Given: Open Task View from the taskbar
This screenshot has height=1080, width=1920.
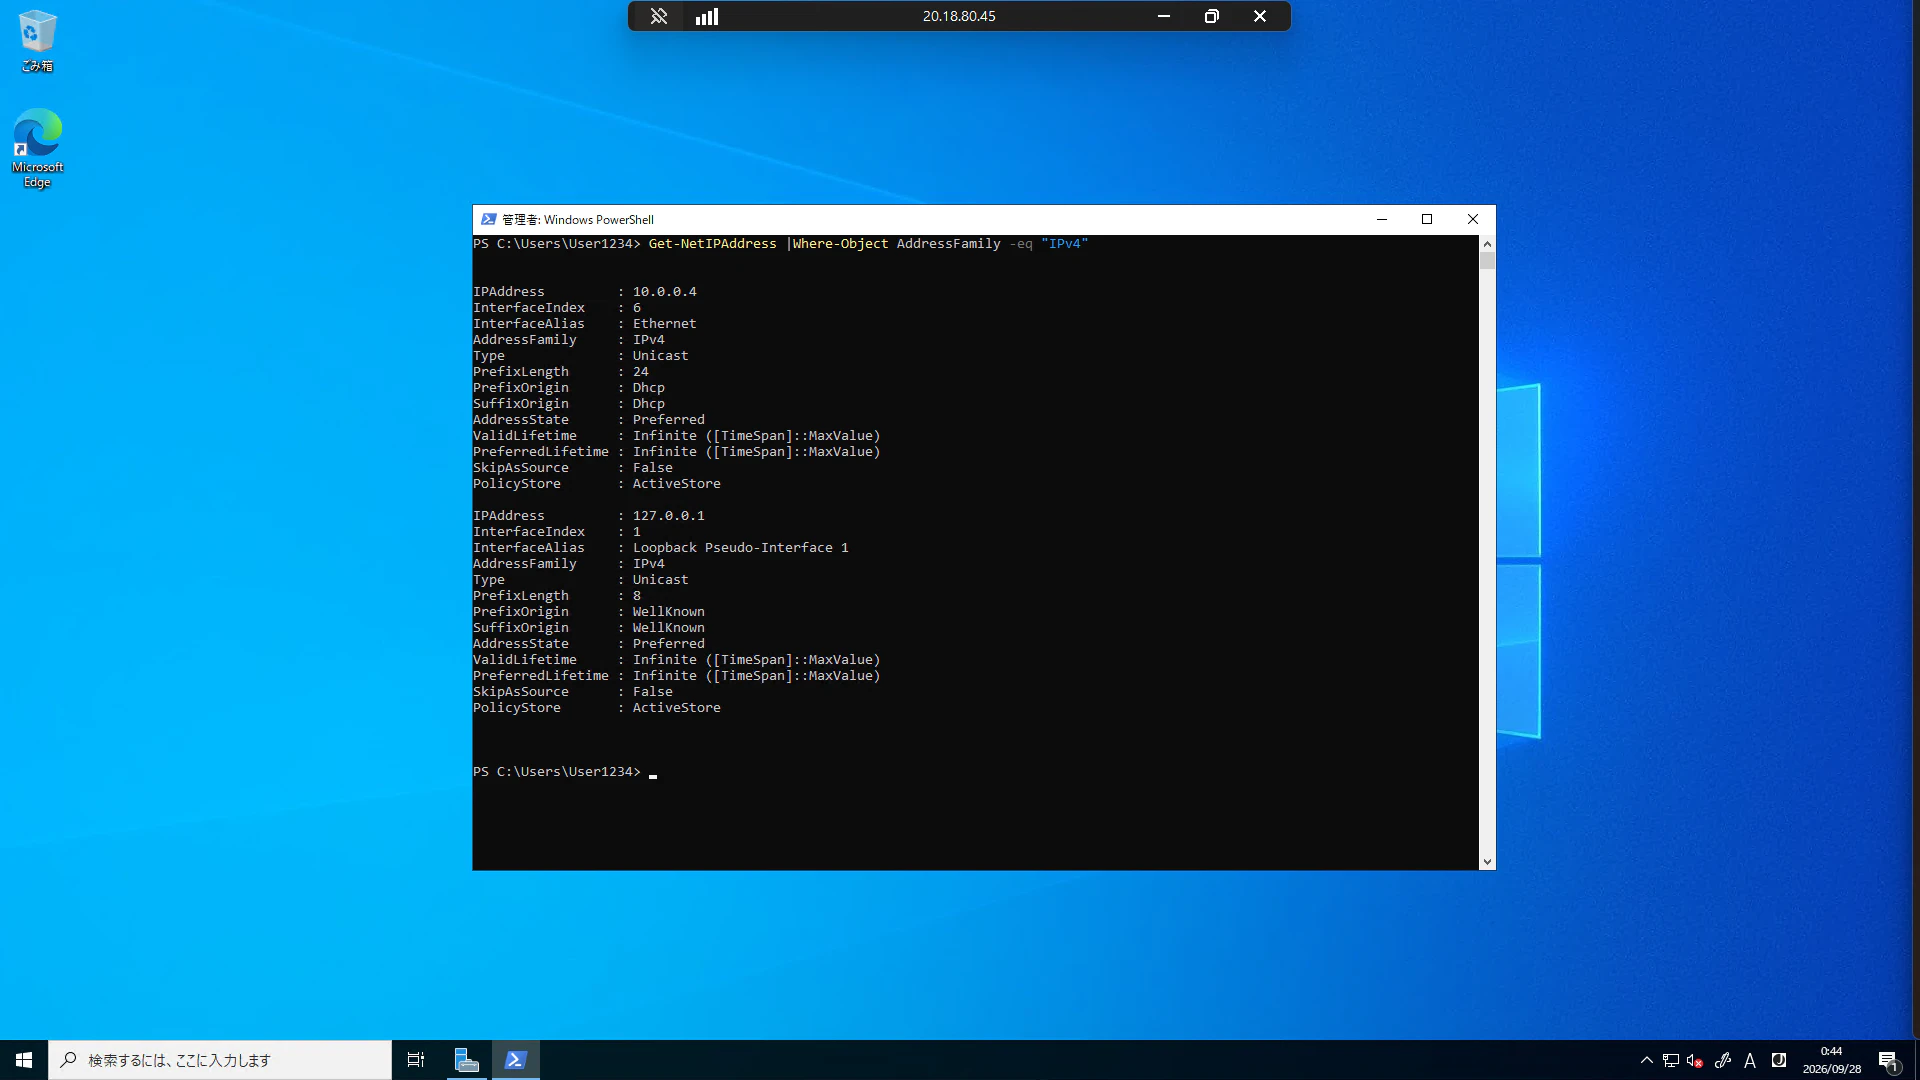Looking at the screenshot, I should pyautogui.click(x=416, y=1060).
